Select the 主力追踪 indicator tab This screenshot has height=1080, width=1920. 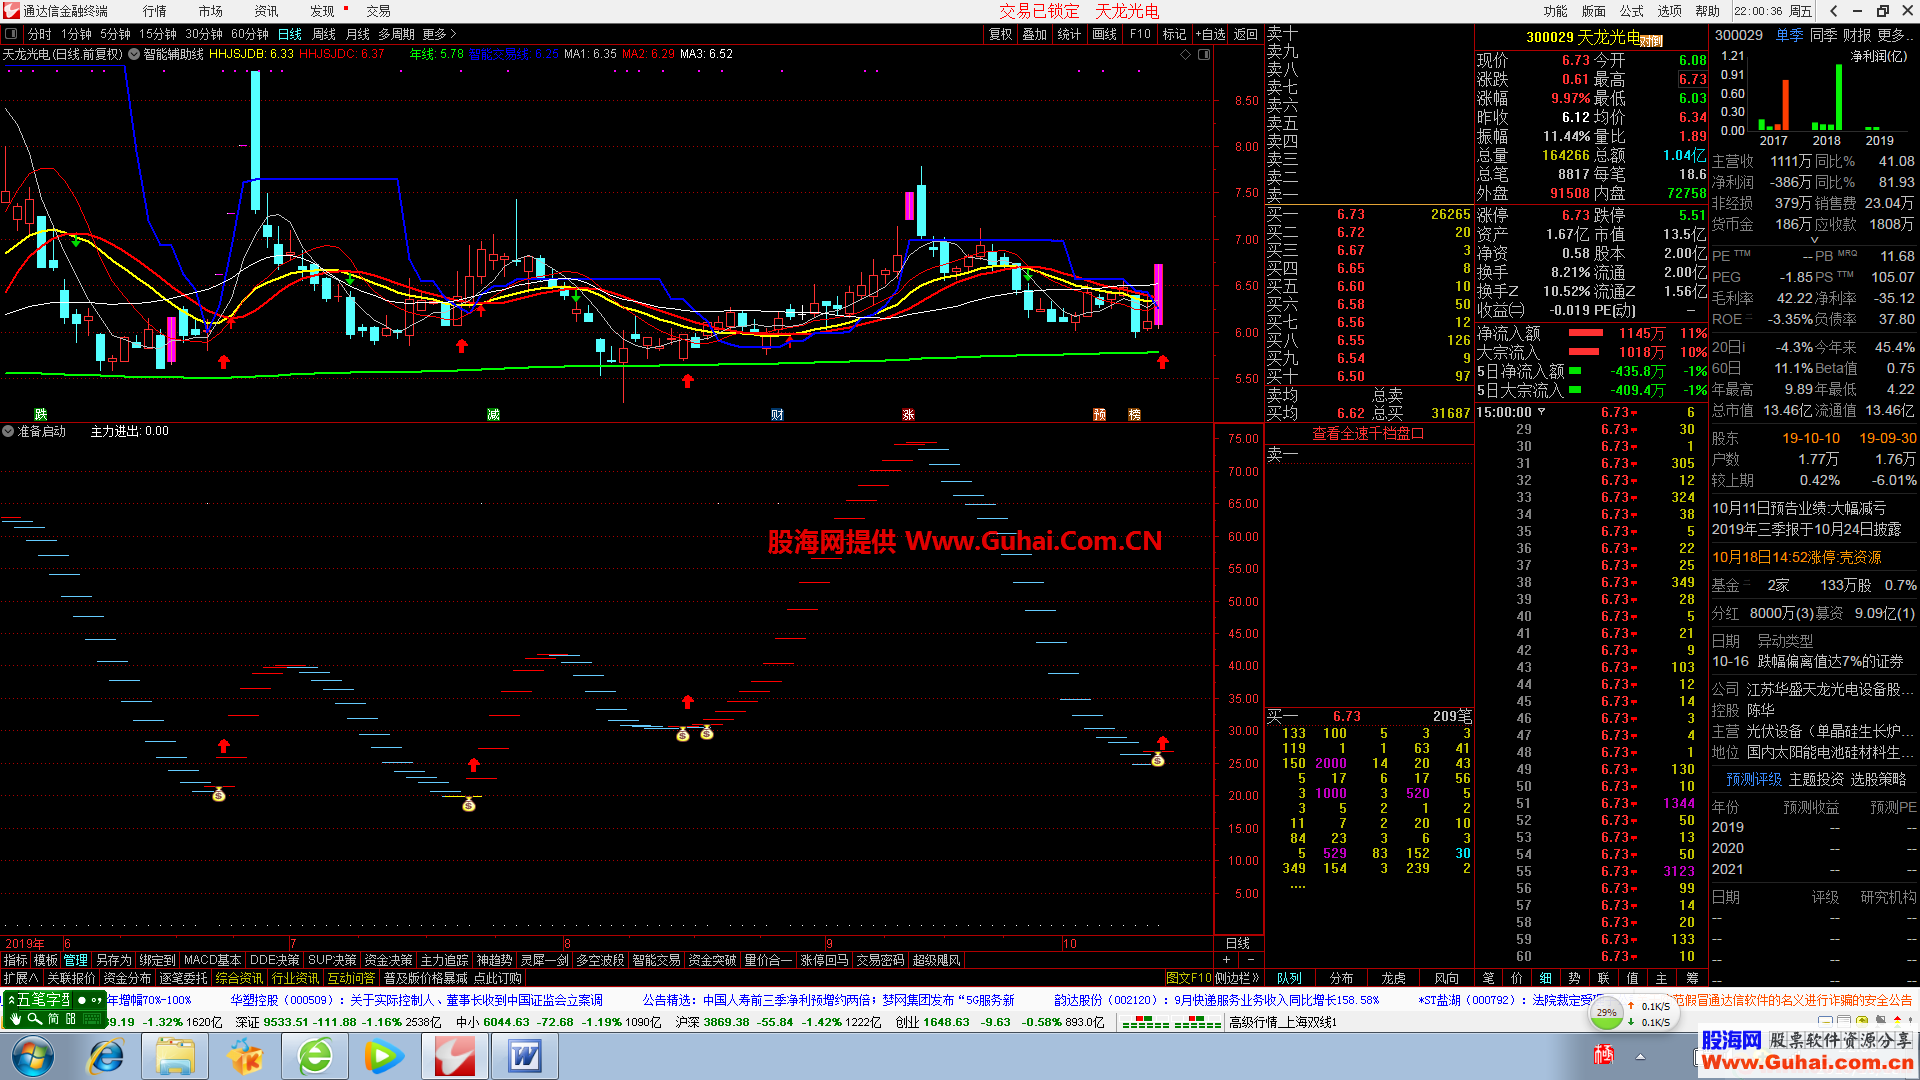(x=444, y=960)
